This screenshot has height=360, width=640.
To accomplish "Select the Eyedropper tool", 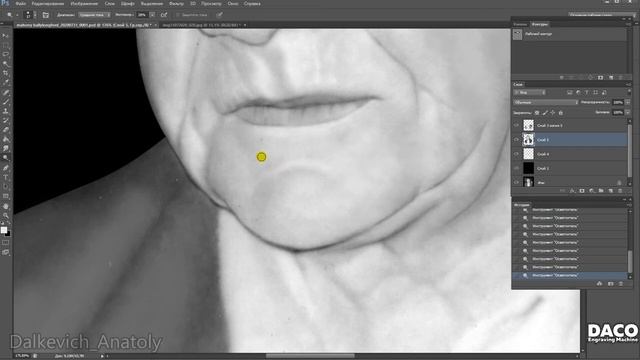I will coord(6,82).
